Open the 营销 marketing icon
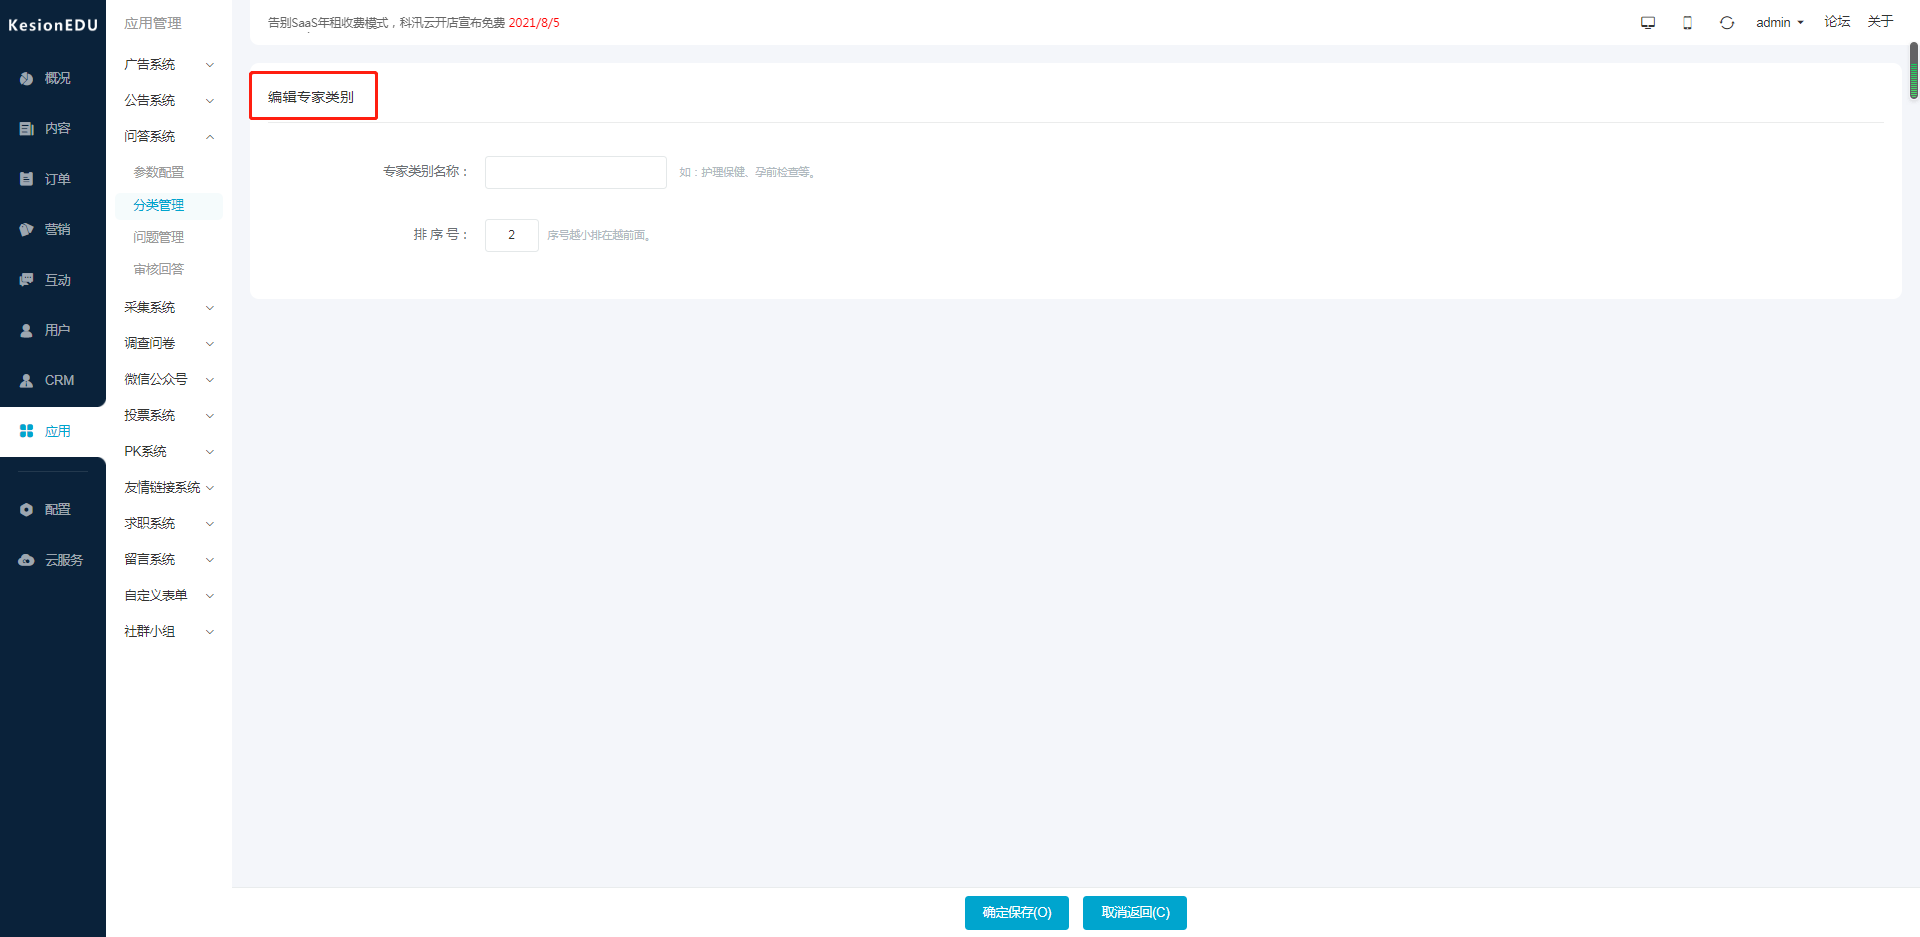Image resolution: width=1920 pixels, height=937 pixels. tap(27, 229)
